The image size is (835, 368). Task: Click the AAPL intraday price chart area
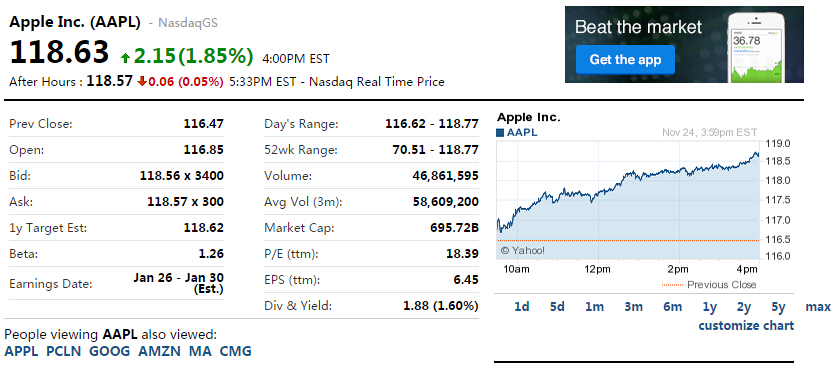coord(627,200)
